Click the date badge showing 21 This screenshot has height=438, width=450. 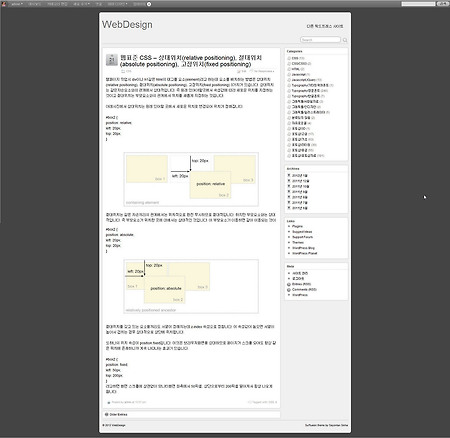tap(112, 60)
